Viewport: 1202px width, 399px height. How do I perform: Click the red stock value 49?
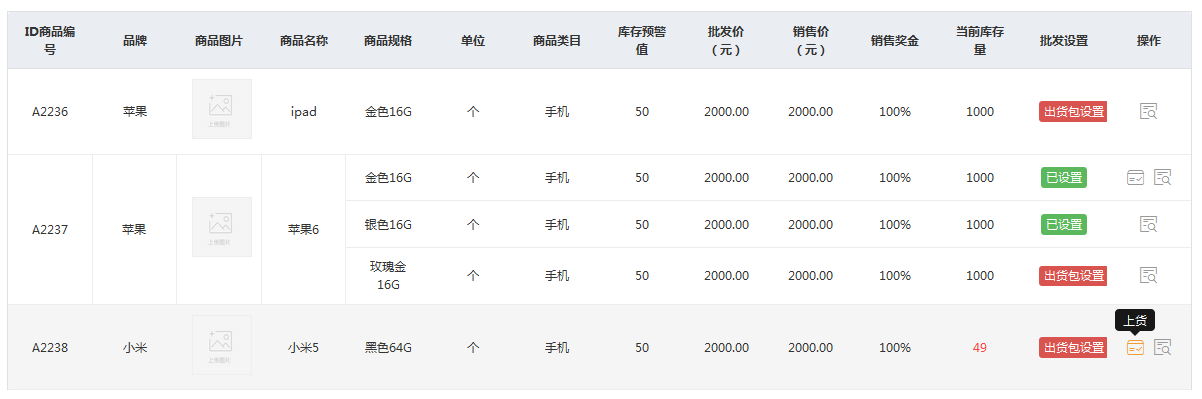(x=979, y=348)
